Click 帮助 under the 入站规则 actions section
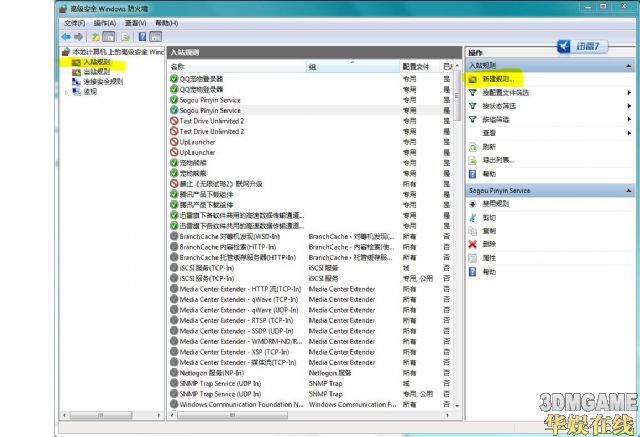This screenshot has width=640, height=437. (489, 174)
